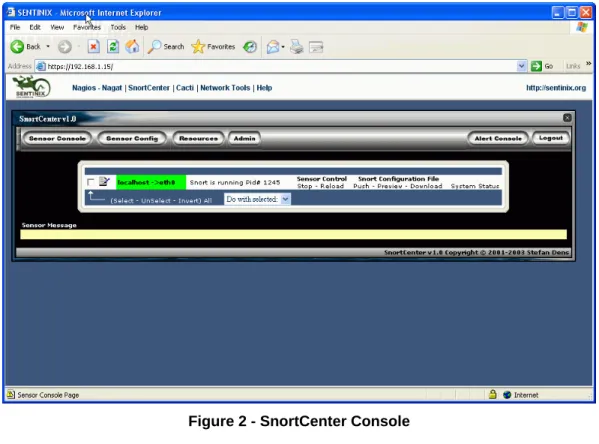Click the yellow Sensor Message field
The image size is (599, 444).
293,234
